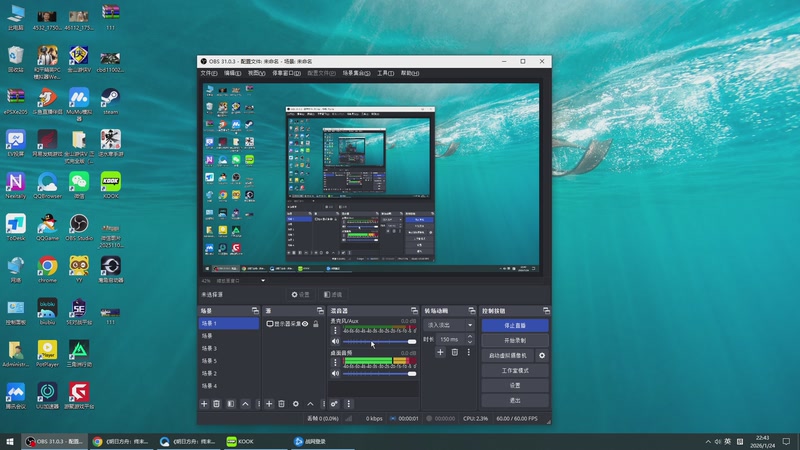Open chrome desktop shortcut
This screenshot has height=450, width=800.
[x=47, y=269]
